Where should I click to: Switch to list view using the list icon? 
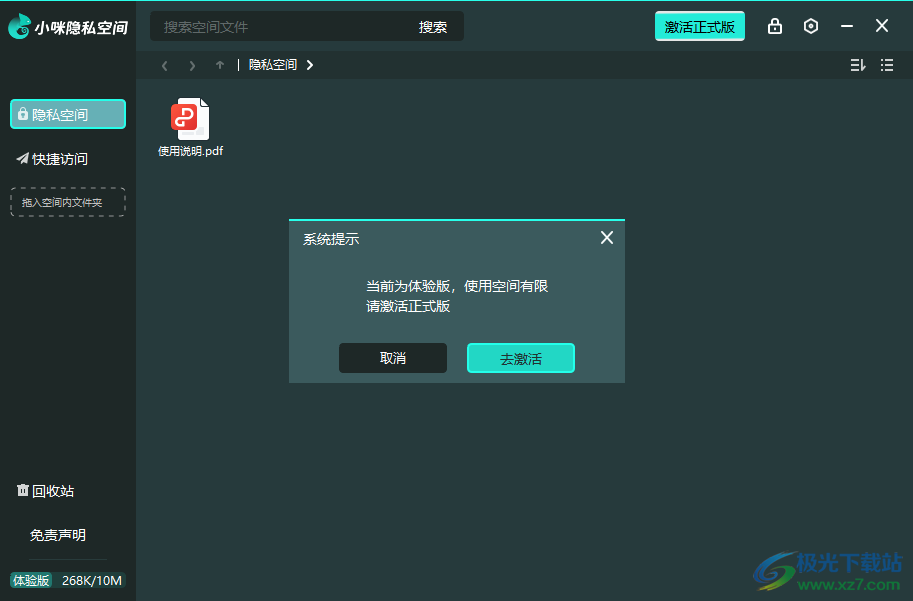pyautogui.click(x=886, y=64)
